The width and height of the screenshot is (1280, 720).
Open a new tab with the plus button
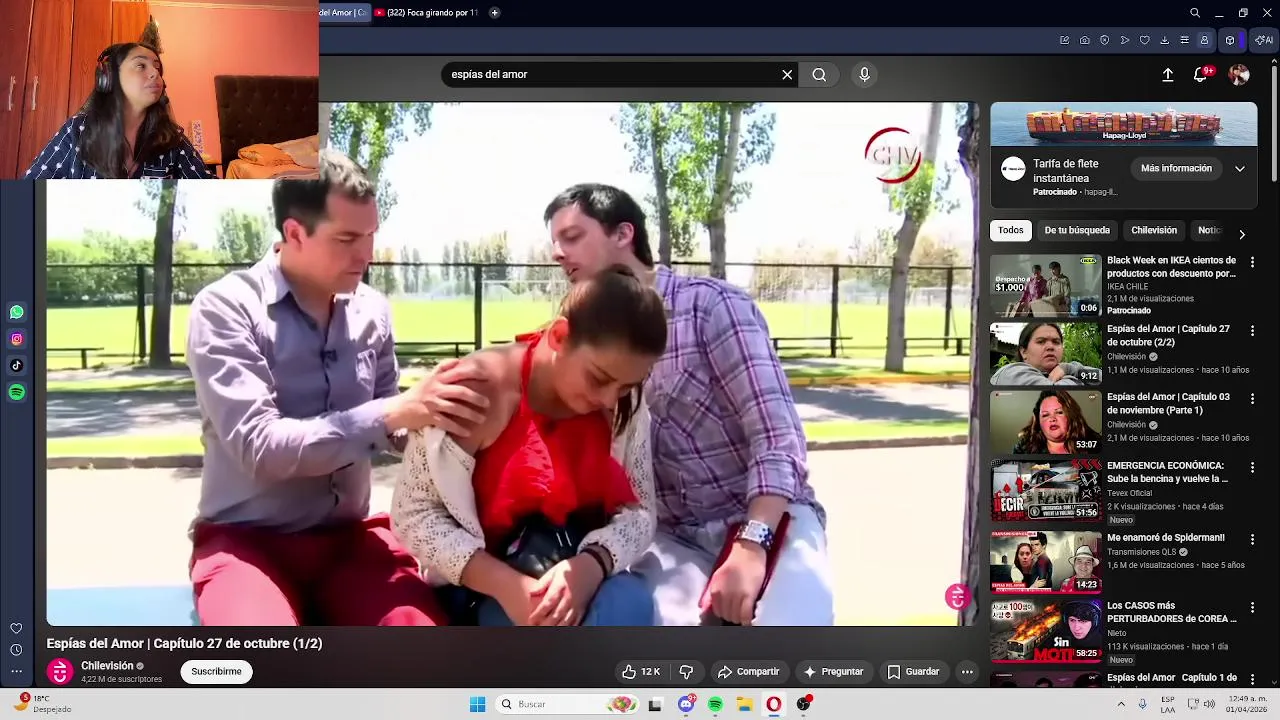[x=494, y=13]
